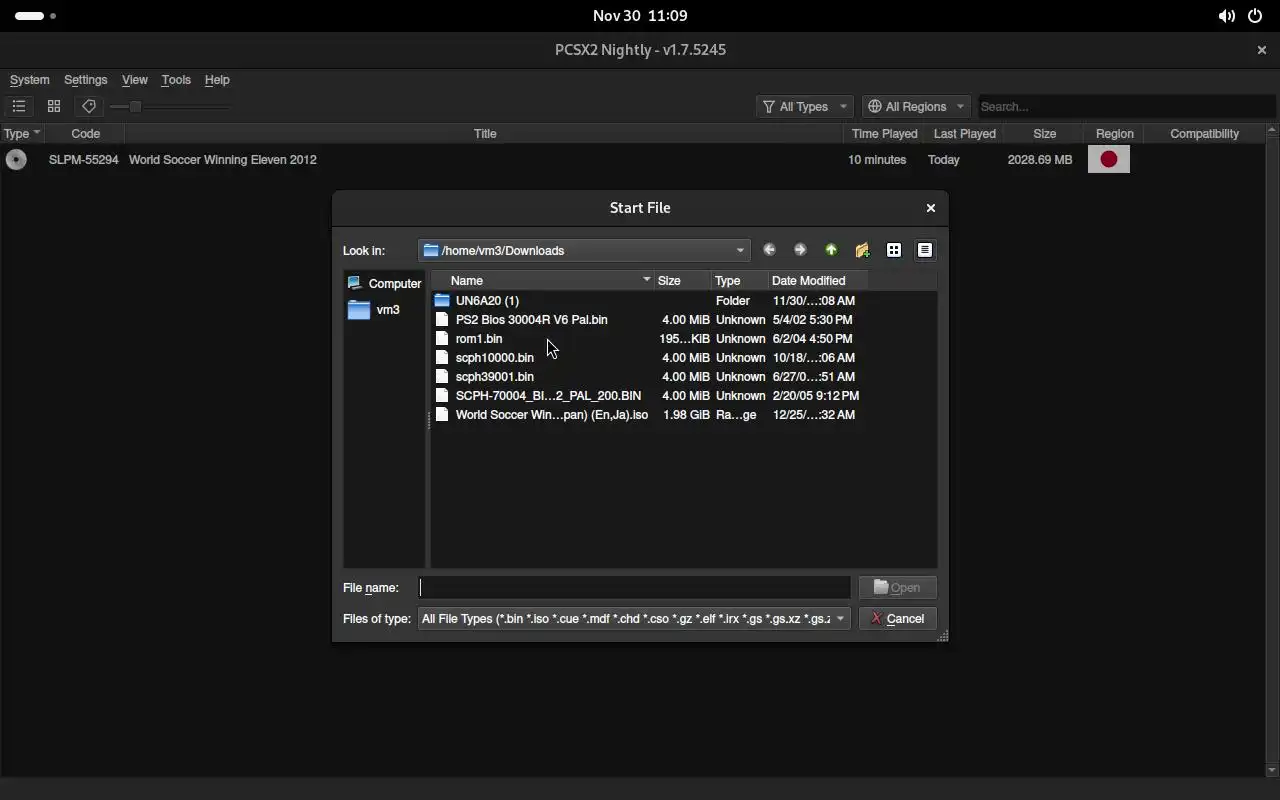Sort game list by Title column
The height and width of the screenshot is (800, 1280).
click(x=485, y=133)
